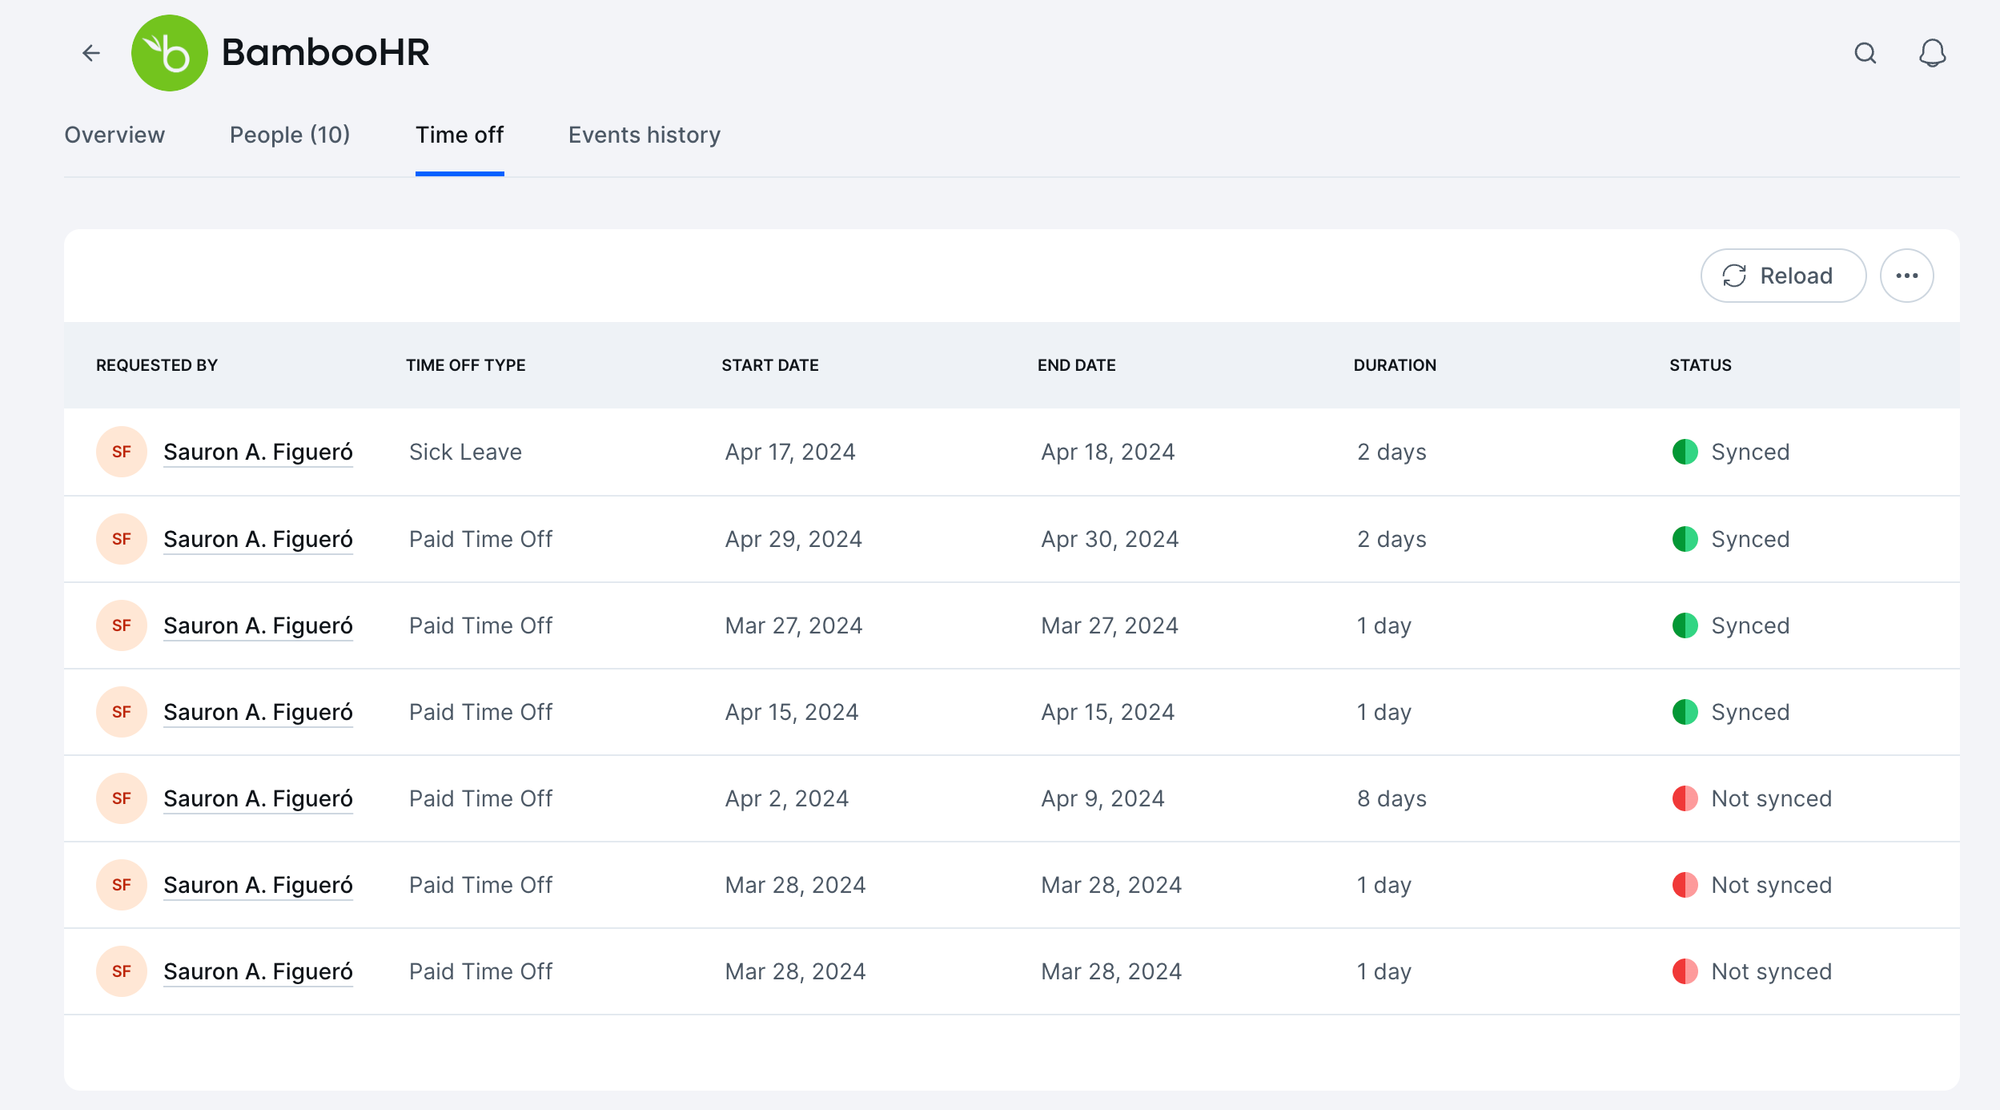Viewport: 2000px width, 1110px height.
Task: Click Paid Time Off in Apr 15 row
Action: point(481,712)
